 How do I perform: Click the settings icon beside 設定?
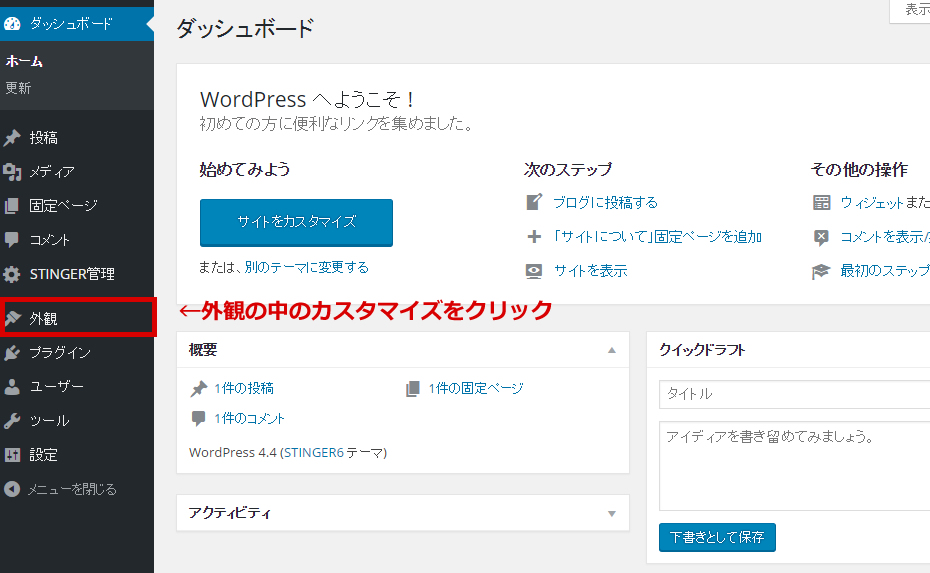pyautogui.click(x=12, y=455)
